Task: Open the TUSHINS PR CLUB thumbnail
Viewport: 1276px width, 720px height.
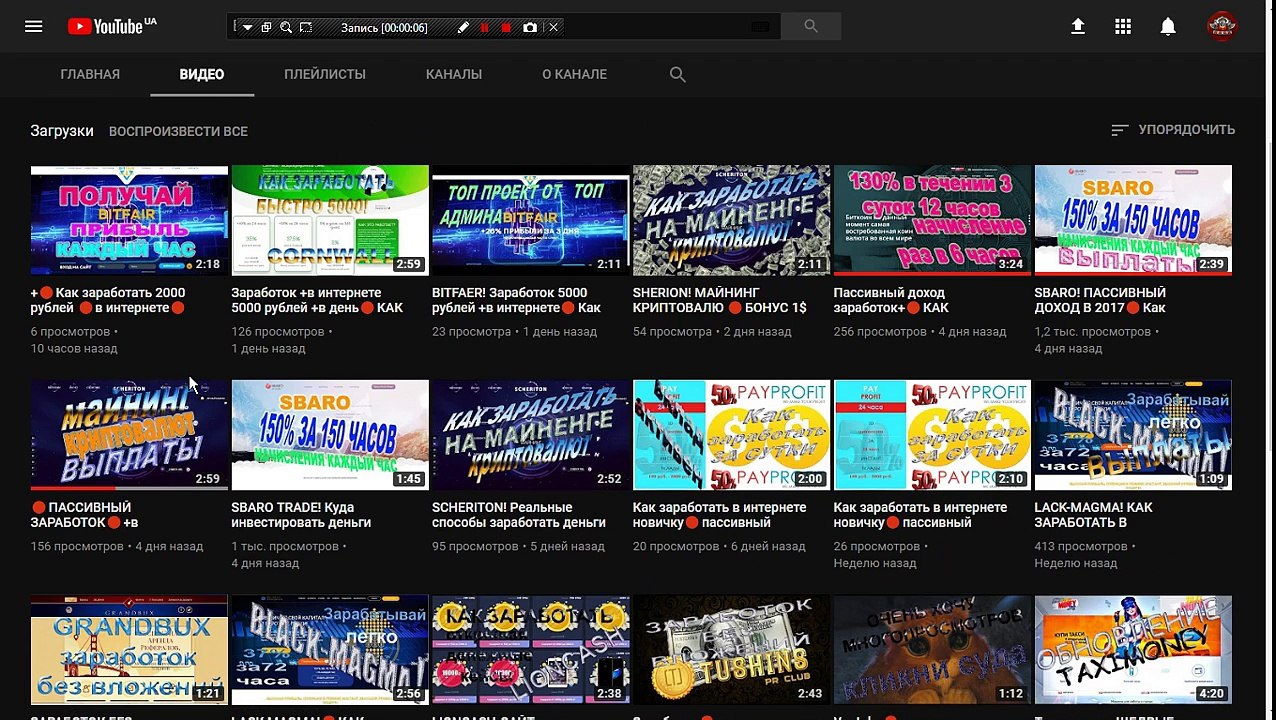Action: click(732, 650)
